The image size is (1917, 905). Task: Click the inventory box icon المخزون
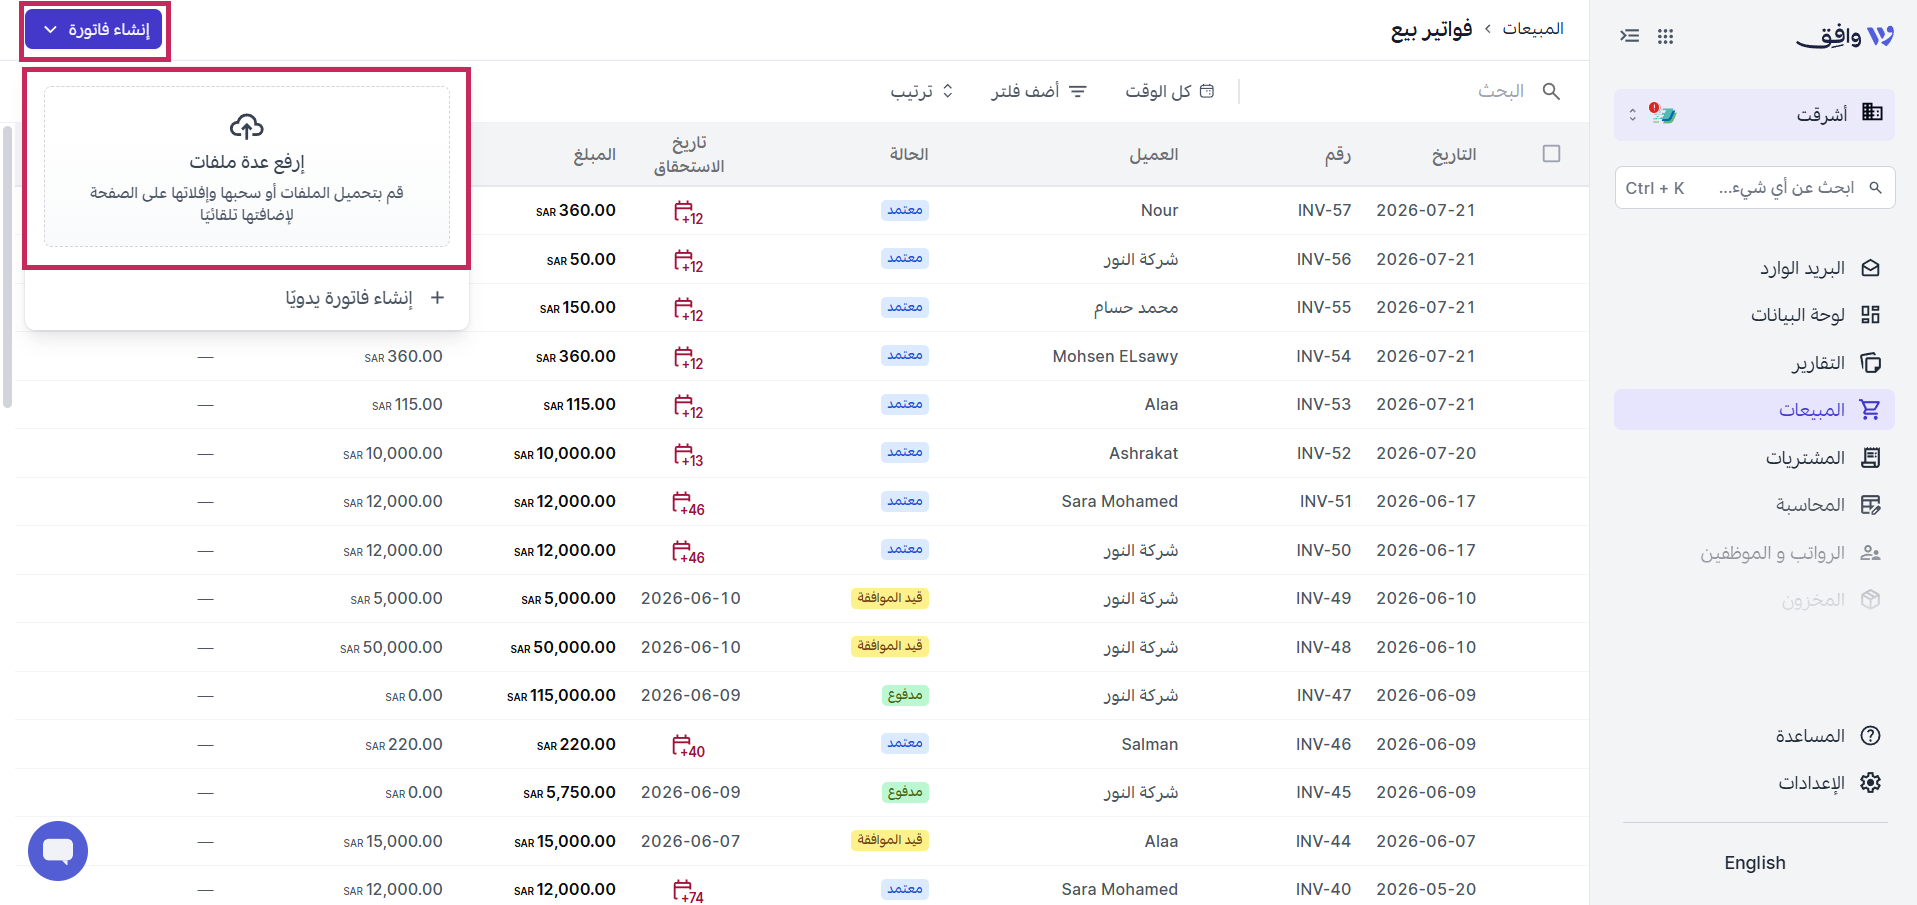[x=1870, y=599]
